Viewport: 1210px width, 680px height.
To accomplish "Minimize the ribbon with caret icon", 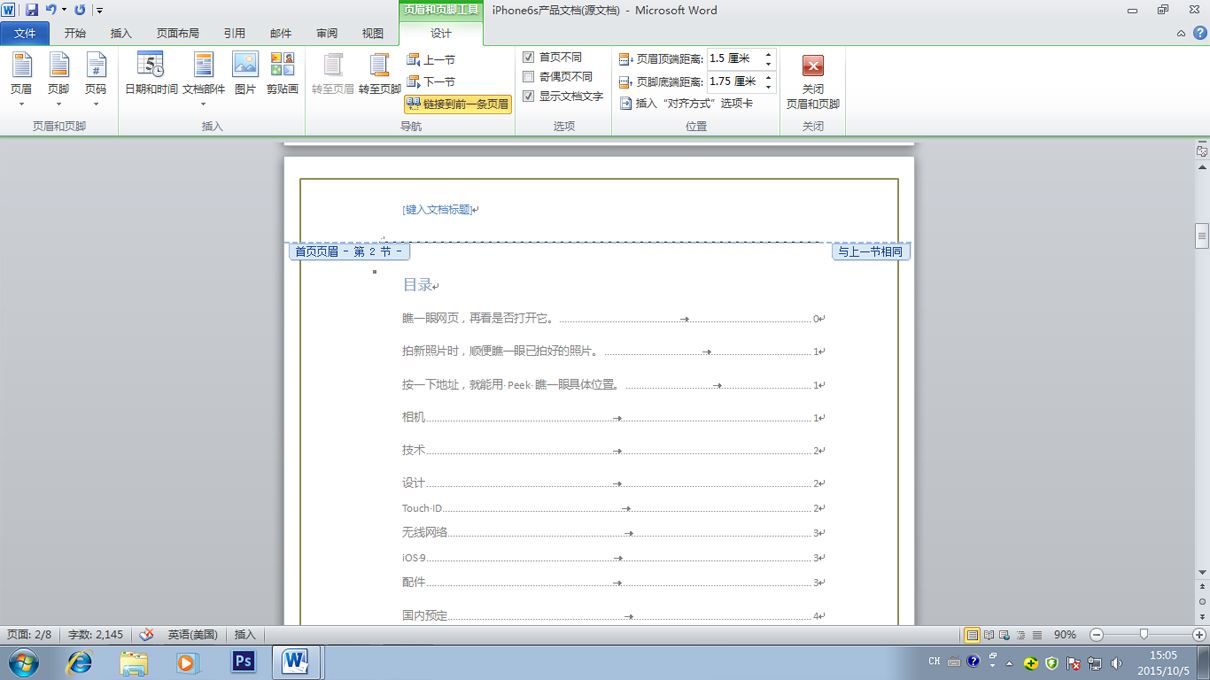I will pyautogui.click(x=1181, y=33).
